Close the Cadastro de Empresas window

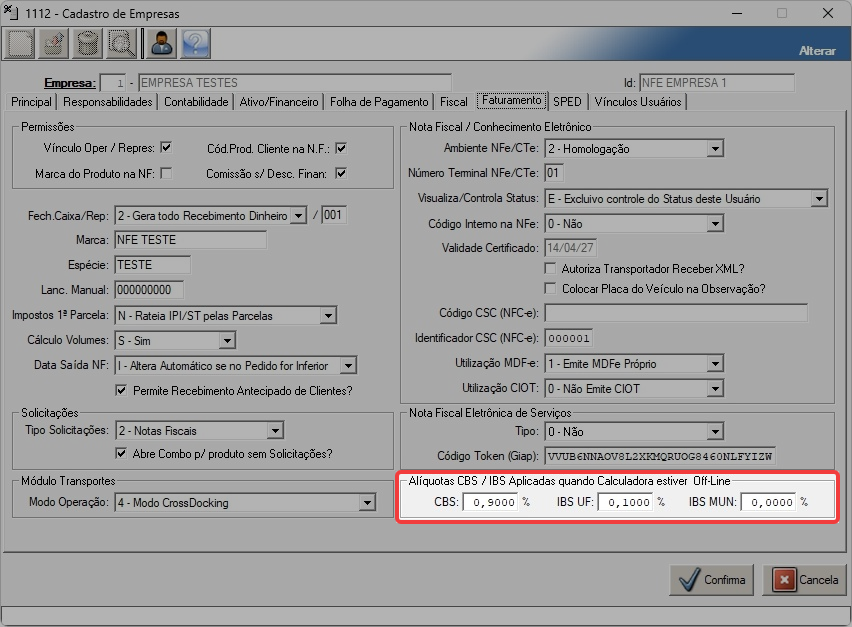[x=828, y=12]
